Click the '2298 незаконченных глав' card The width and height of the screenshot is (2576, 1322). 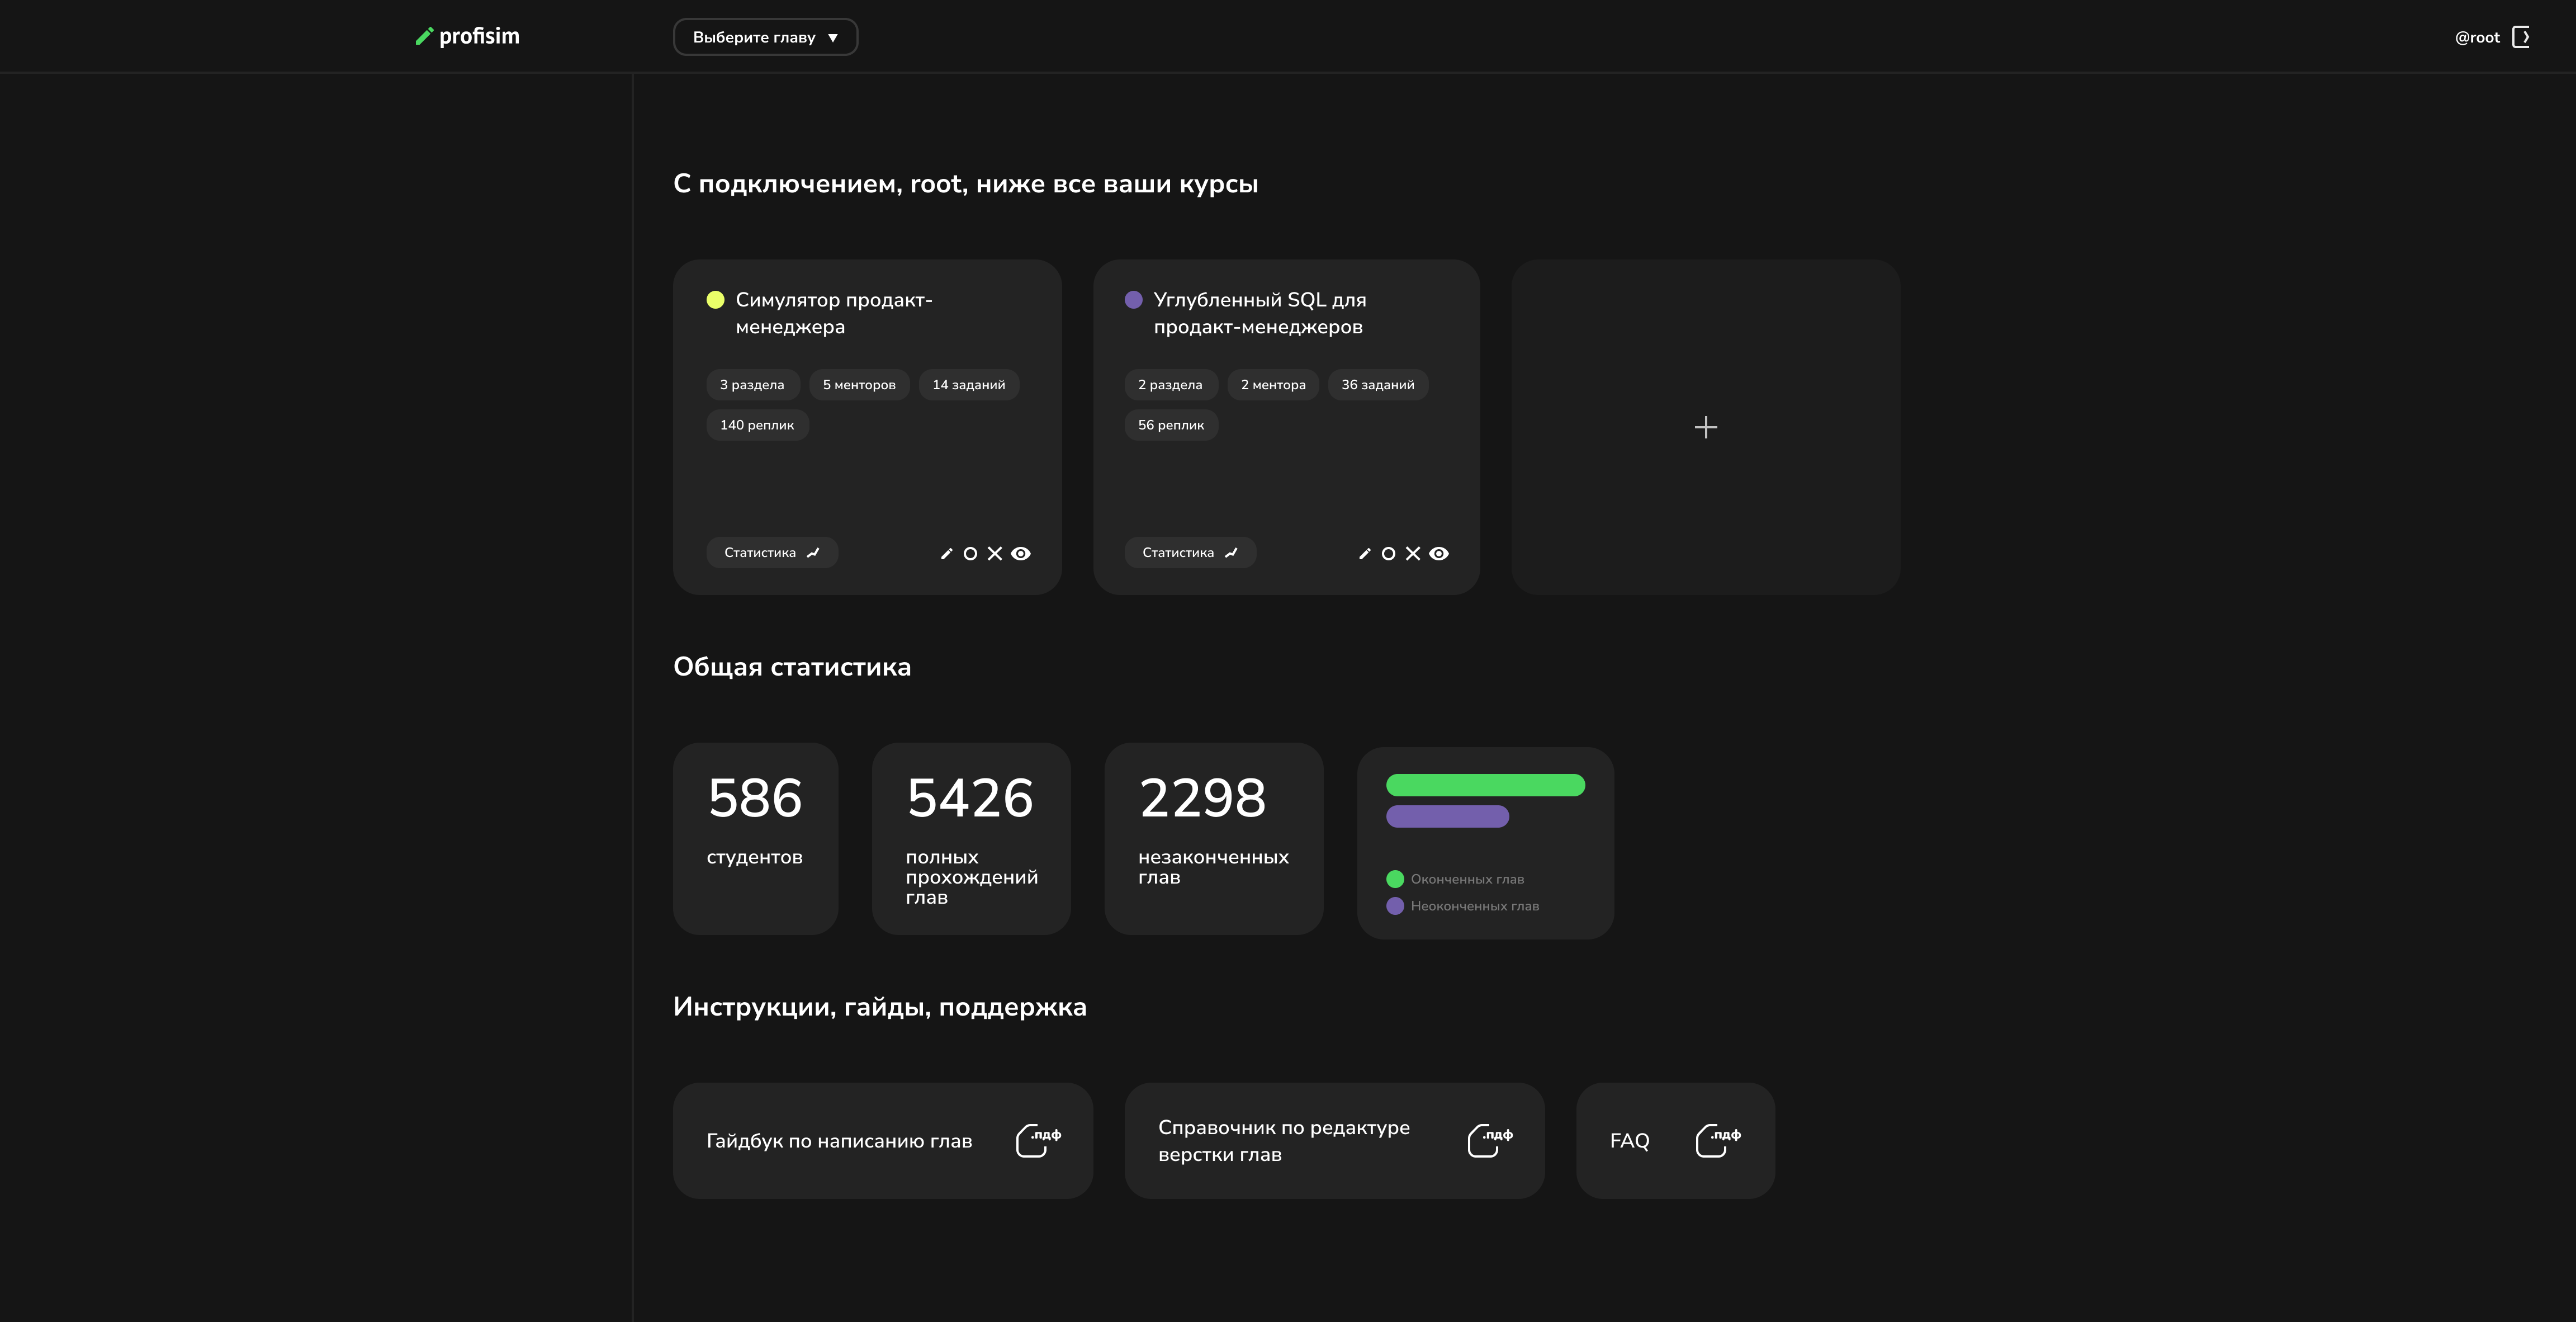point(1214,838)
